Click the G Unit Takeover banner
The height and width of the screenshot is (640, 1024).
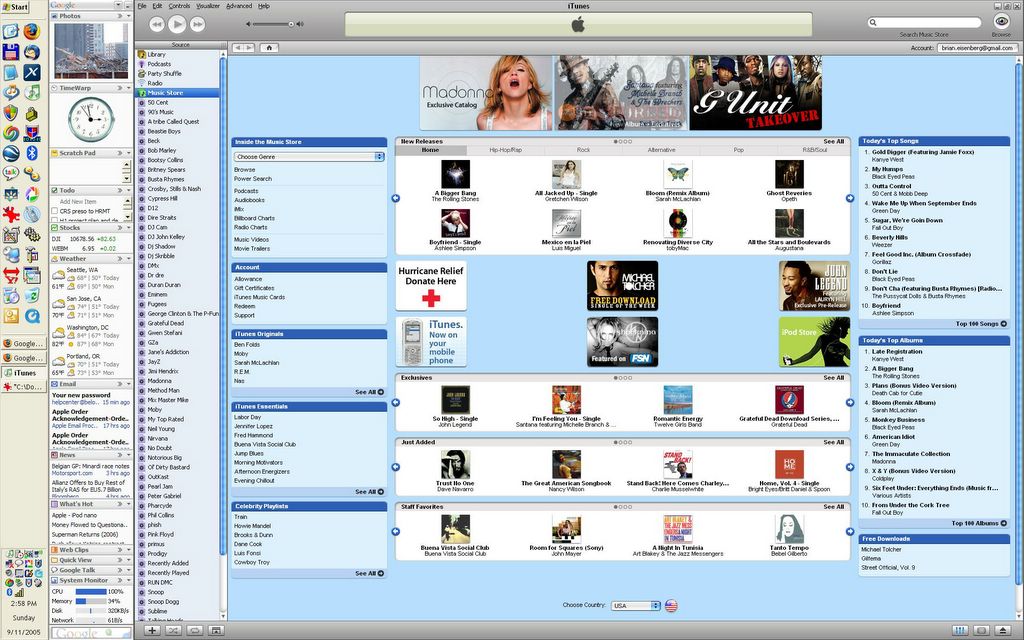pyautogui.click(x=756, y=93)
